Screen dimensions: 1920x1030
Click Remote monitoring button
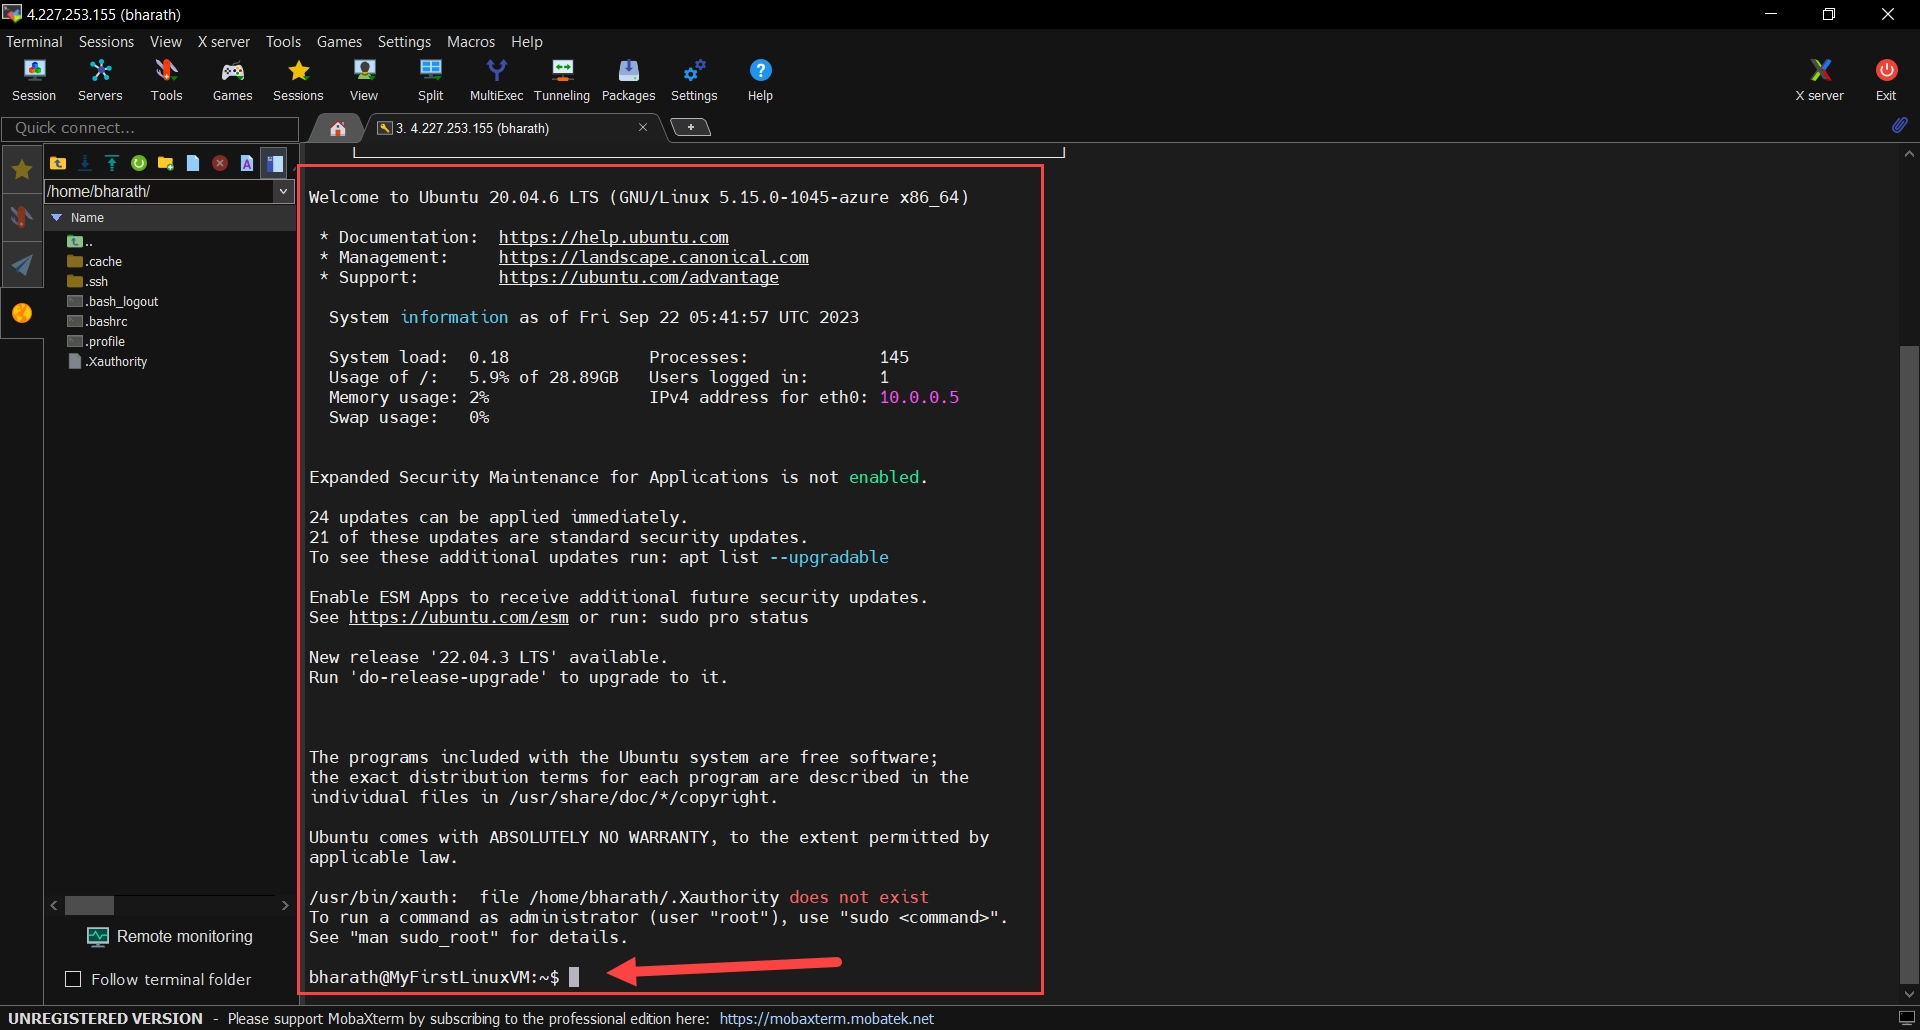tap(170, 936)
